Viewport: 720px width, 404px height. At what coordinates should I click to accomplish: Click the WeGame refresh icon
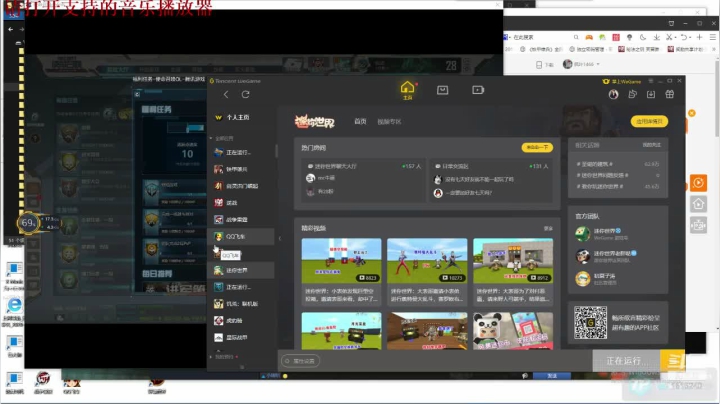point(246,95)
